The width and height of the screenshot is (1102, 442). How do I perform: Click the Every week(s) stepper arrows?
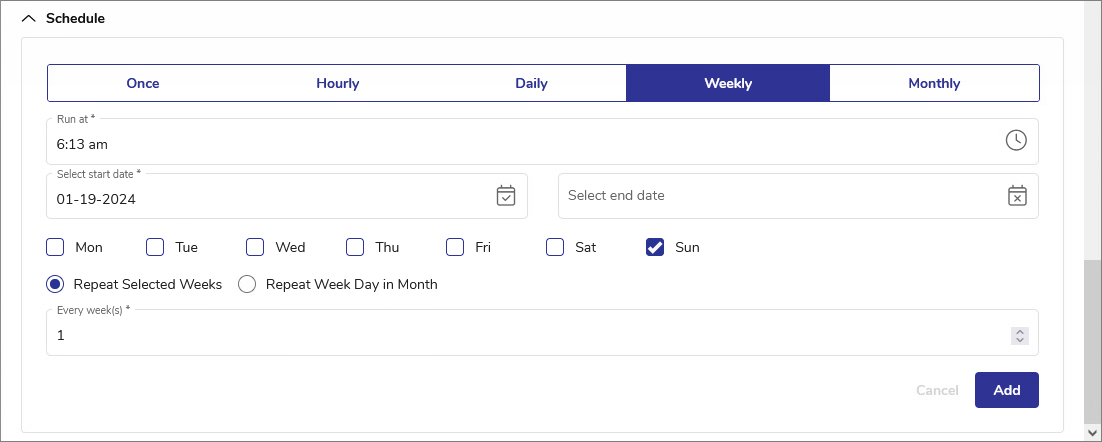click(1019, 336)
